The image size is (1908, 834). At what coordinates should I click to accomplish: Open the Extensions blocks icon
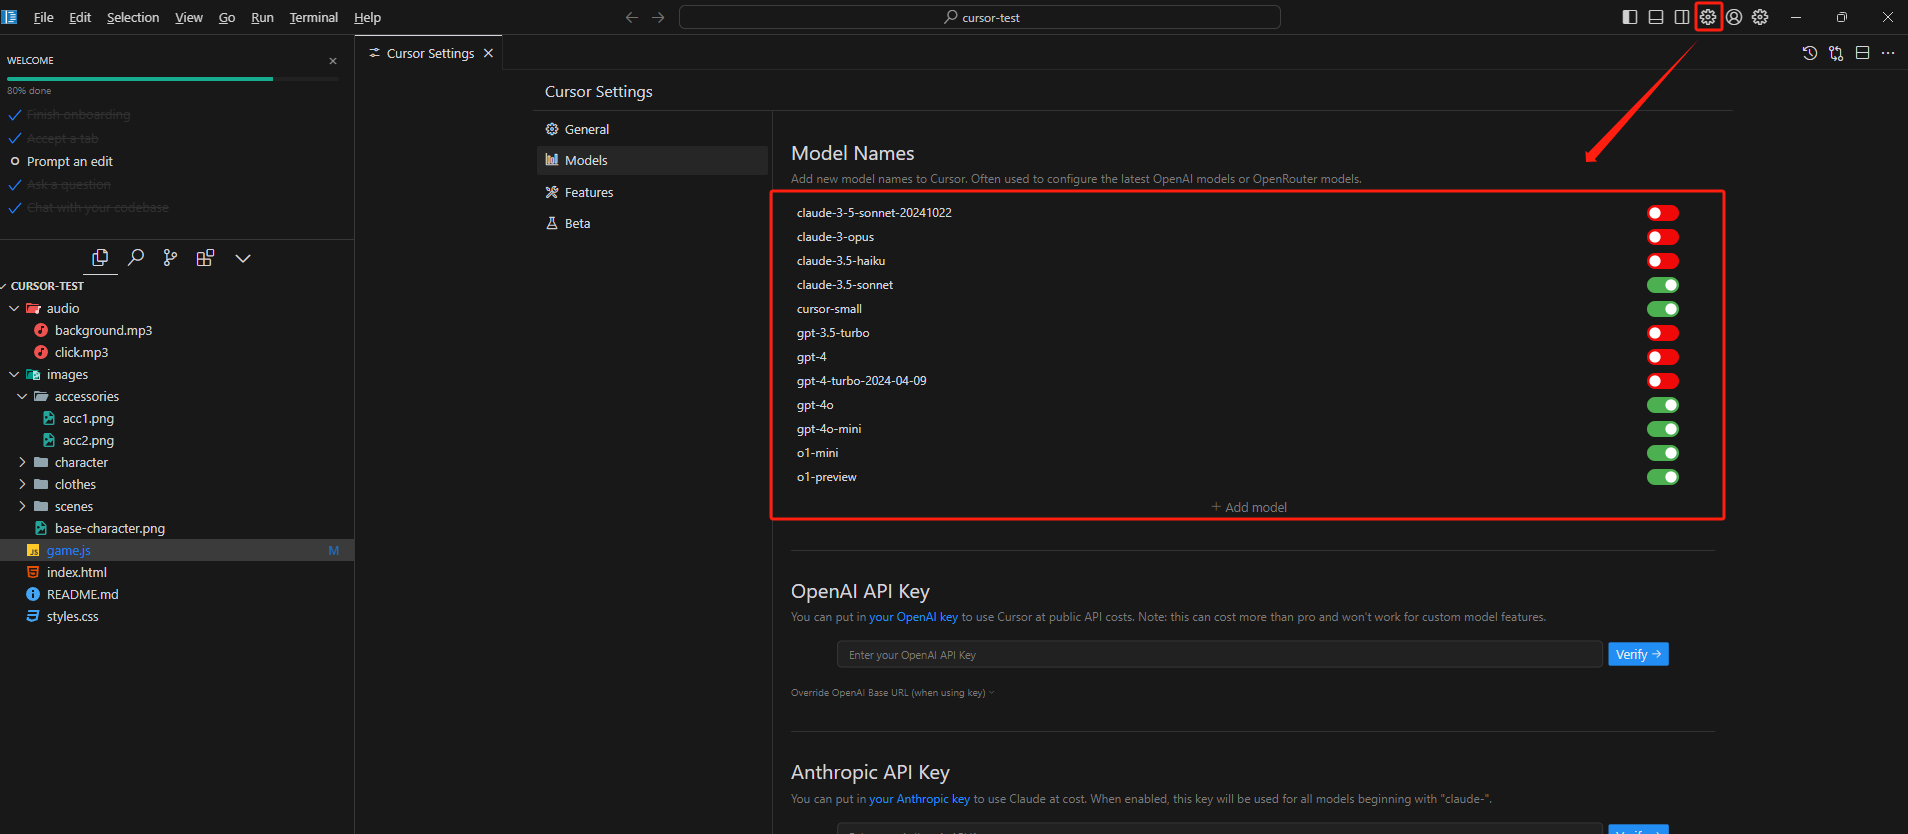pos(205,258)
